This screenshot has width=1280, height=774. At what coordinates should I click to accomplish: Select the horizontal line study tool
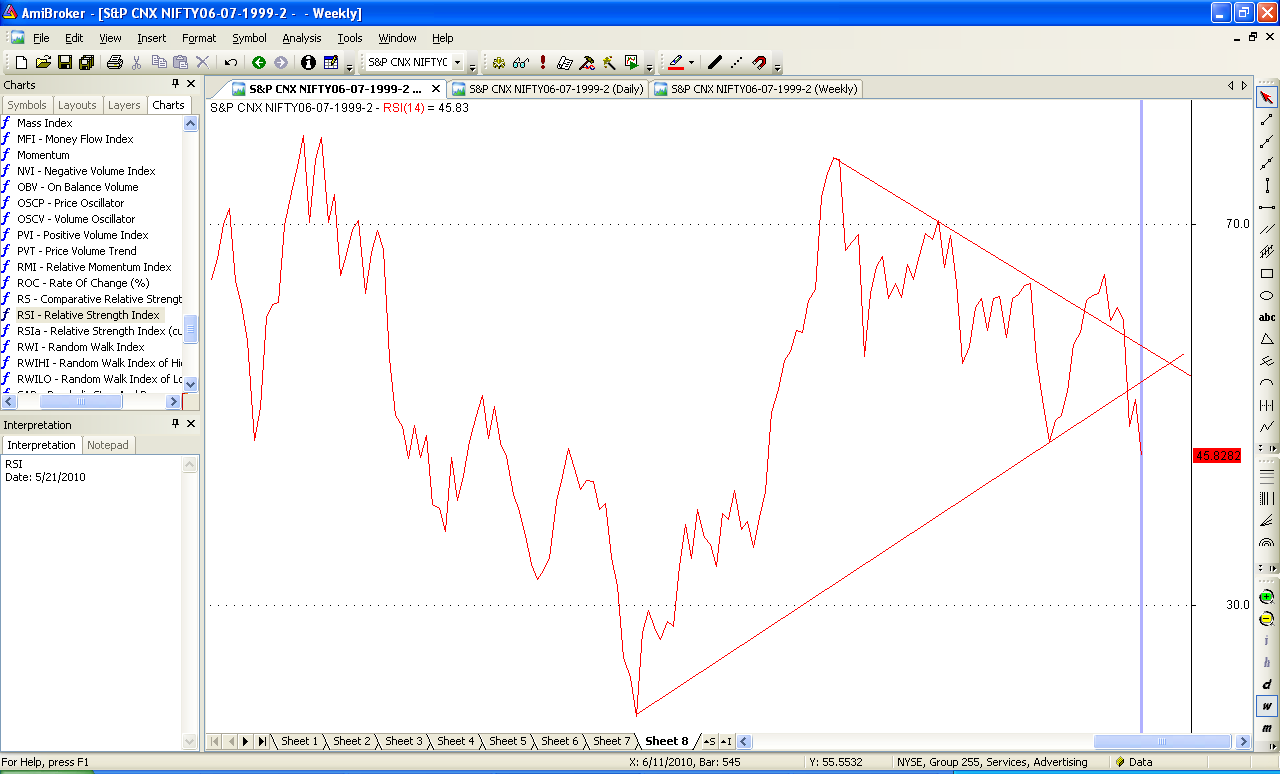[1267, 207]
